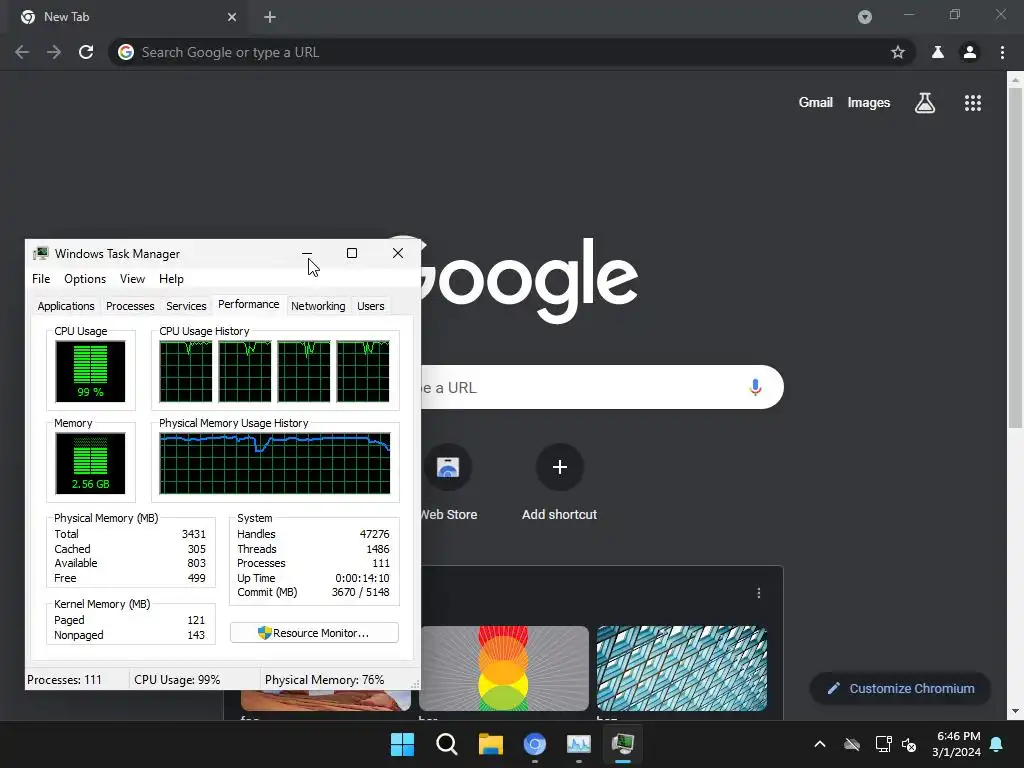Open Chrome Labs flask in toolbar
The height and width of the screenshot is (768, 1024).
coord(938,52)
